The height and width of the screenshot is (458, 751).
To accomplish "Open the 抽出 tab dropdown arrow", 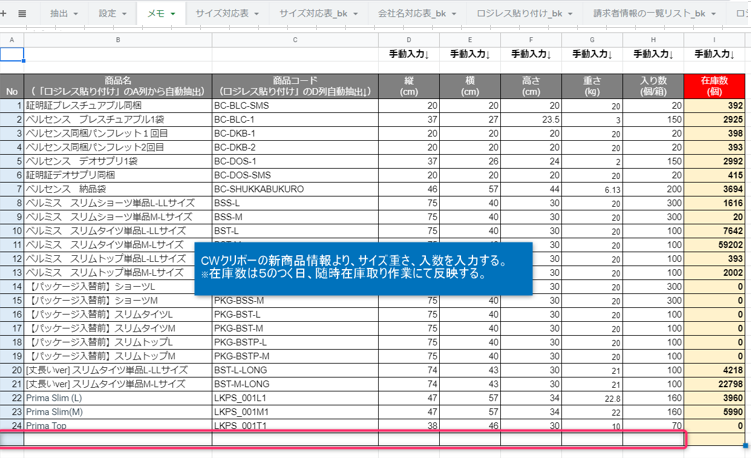I will 76,14.
